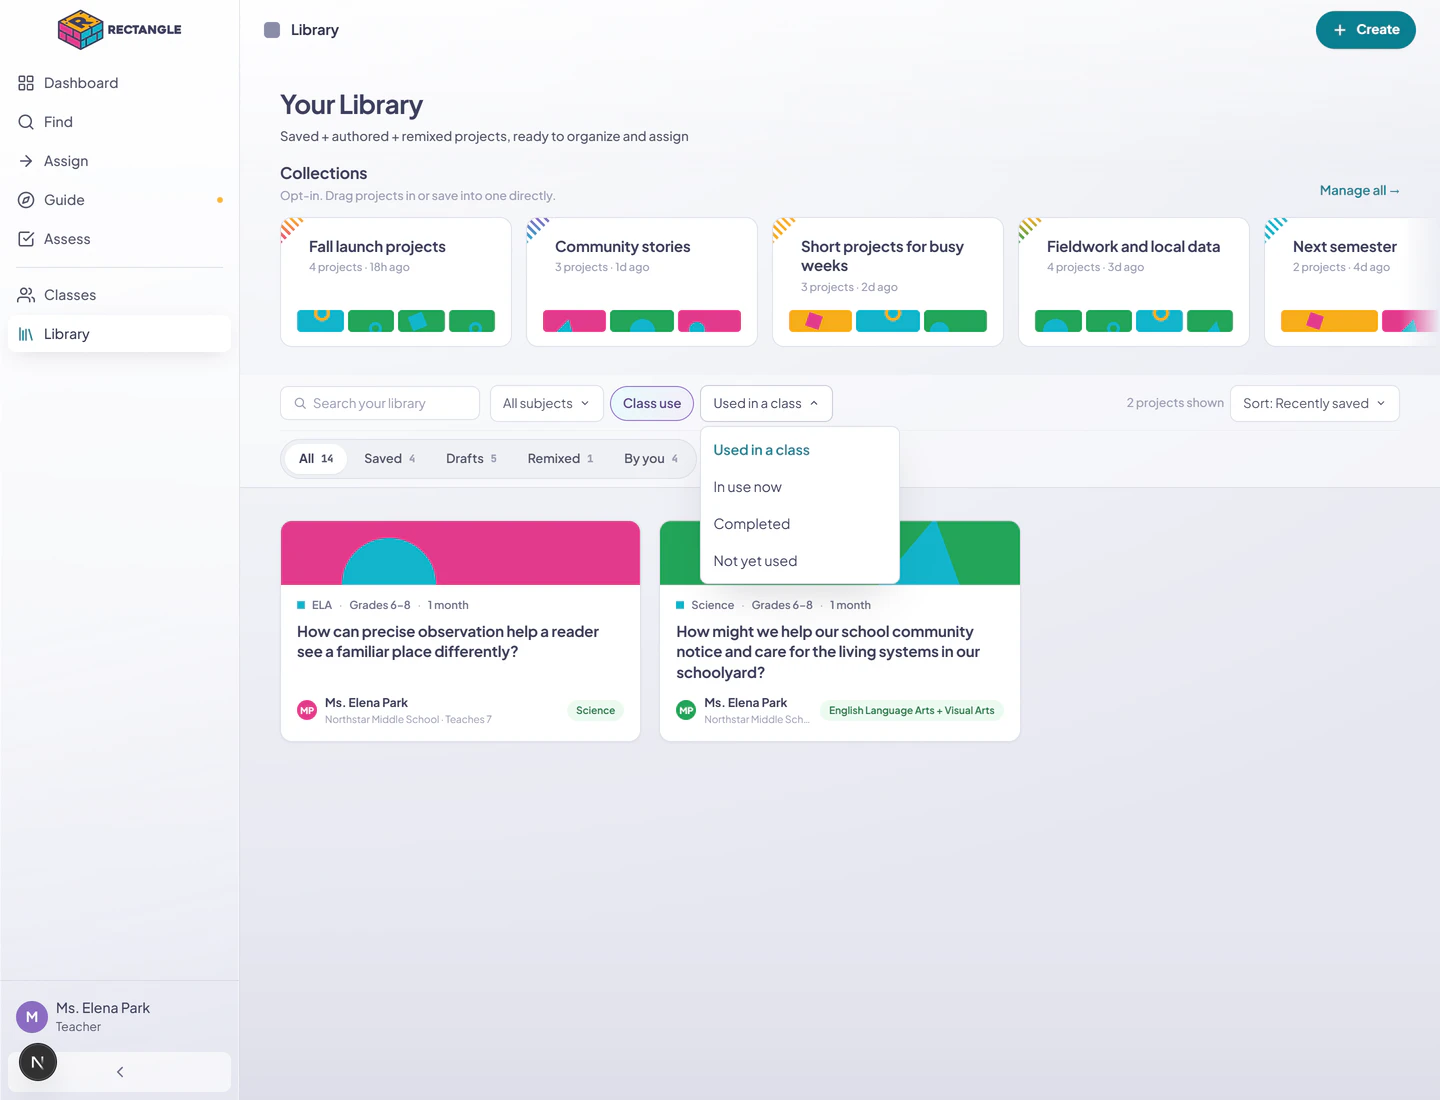
Task: Expand the All subjects dropdown
Action: (x=547, y=404)
